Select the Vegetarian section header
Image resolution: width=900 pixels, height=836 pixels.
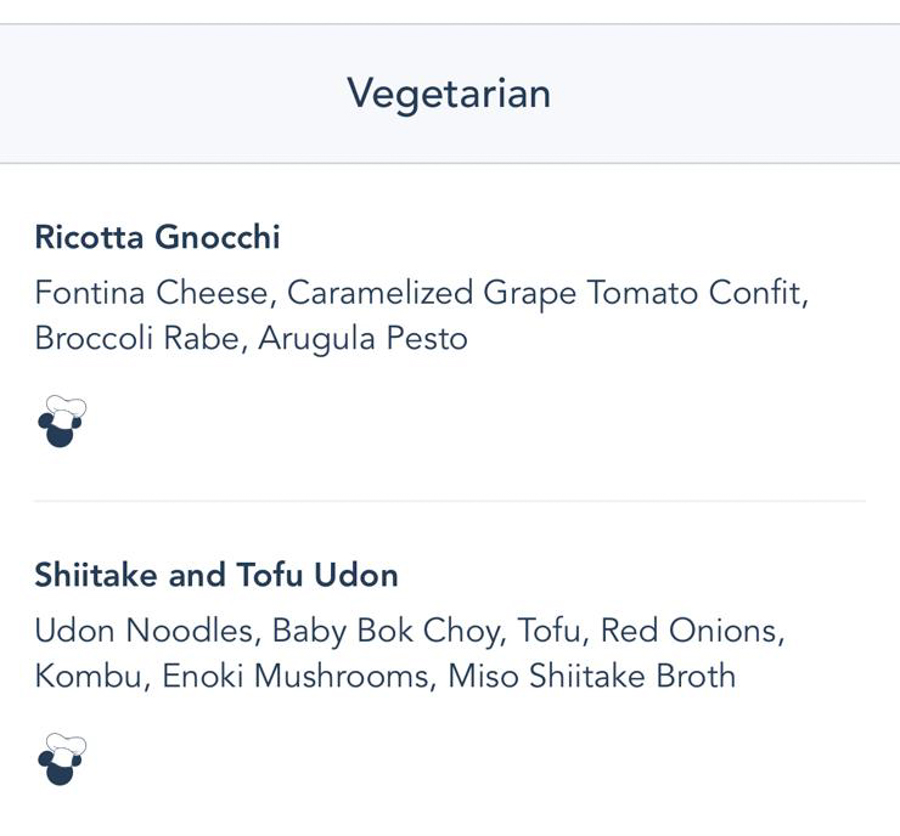tap(449, 94)
